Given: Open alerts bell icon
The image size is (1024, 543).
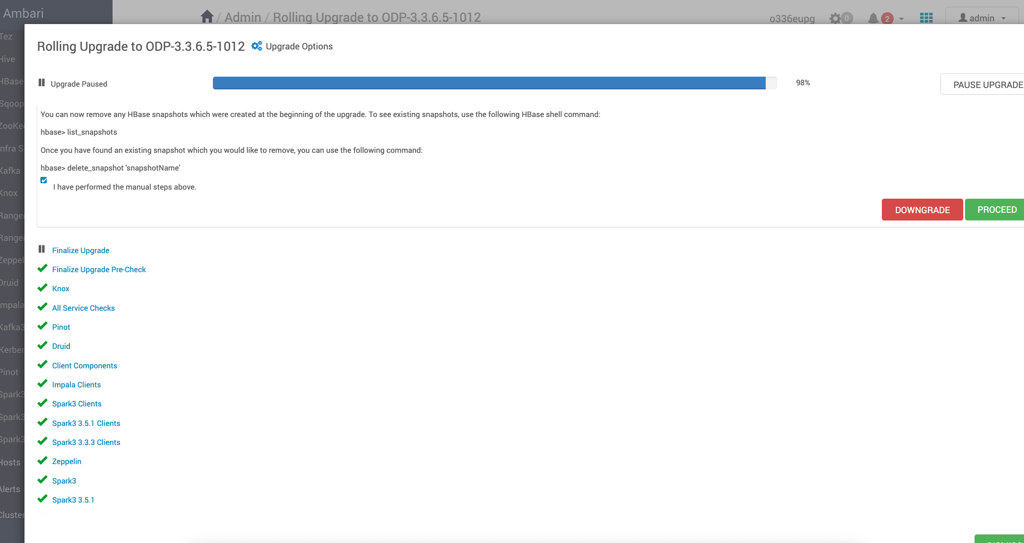Looking at the screenshot, I should 873,18.
